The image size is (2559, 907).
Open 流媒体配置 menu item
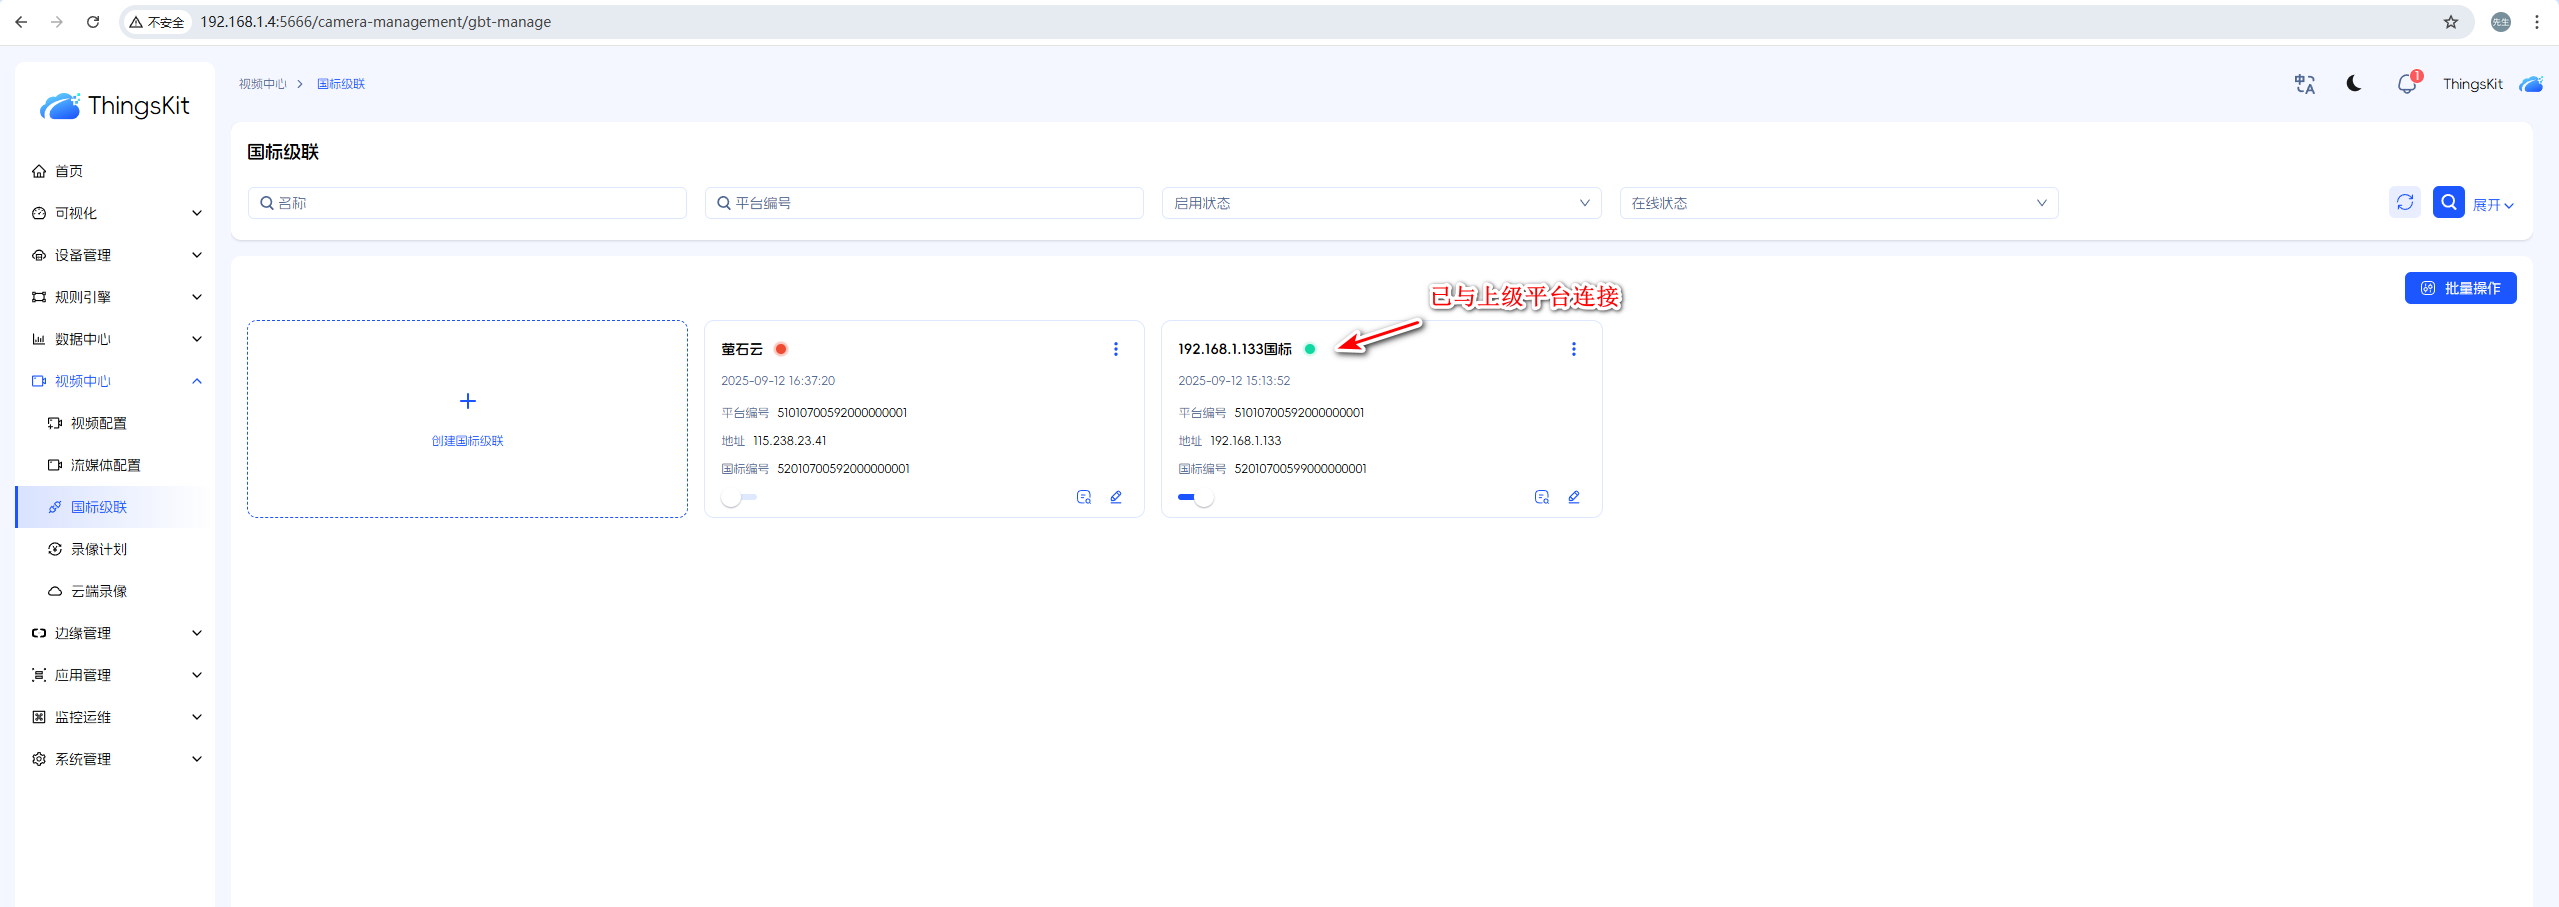105,465
